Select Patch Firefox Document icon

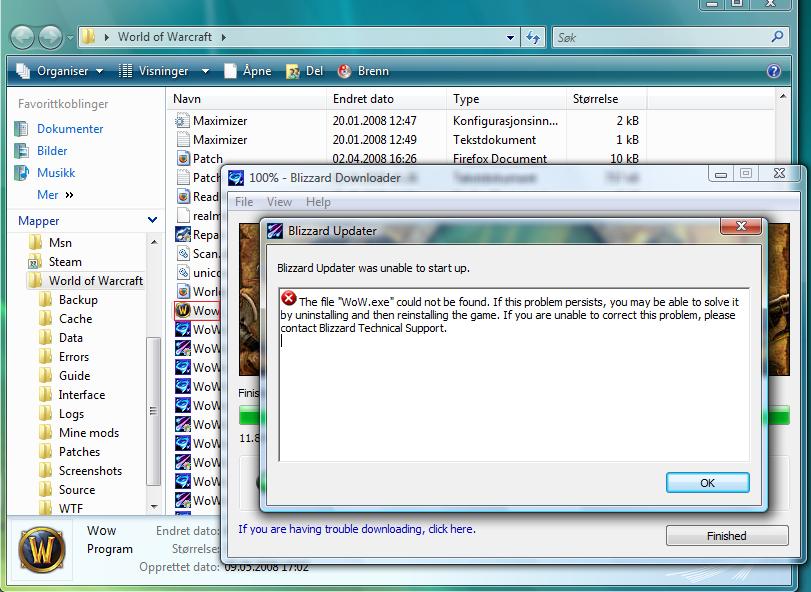point(183,158)
